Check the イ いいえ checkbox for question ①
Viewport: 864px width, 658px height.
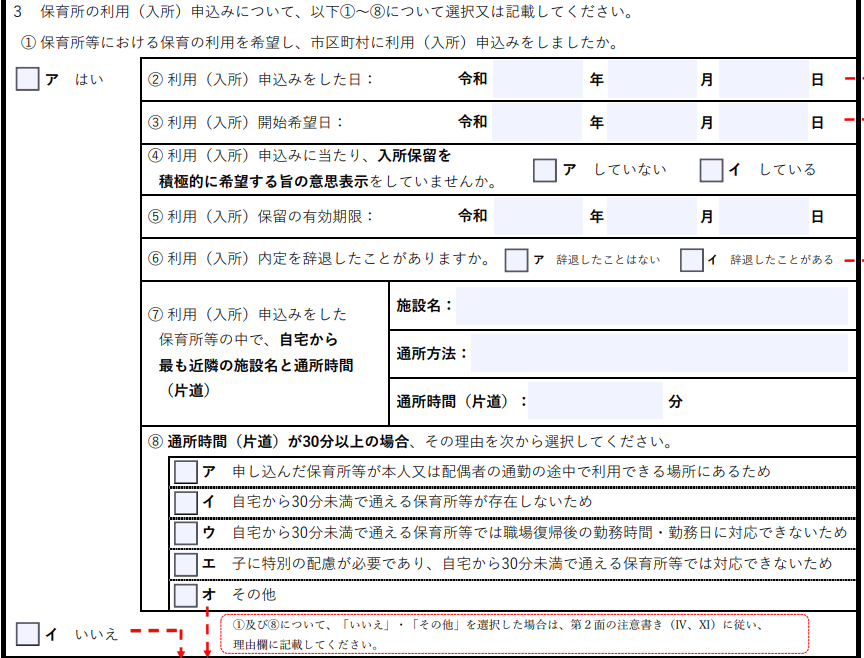tap(28, 633)
